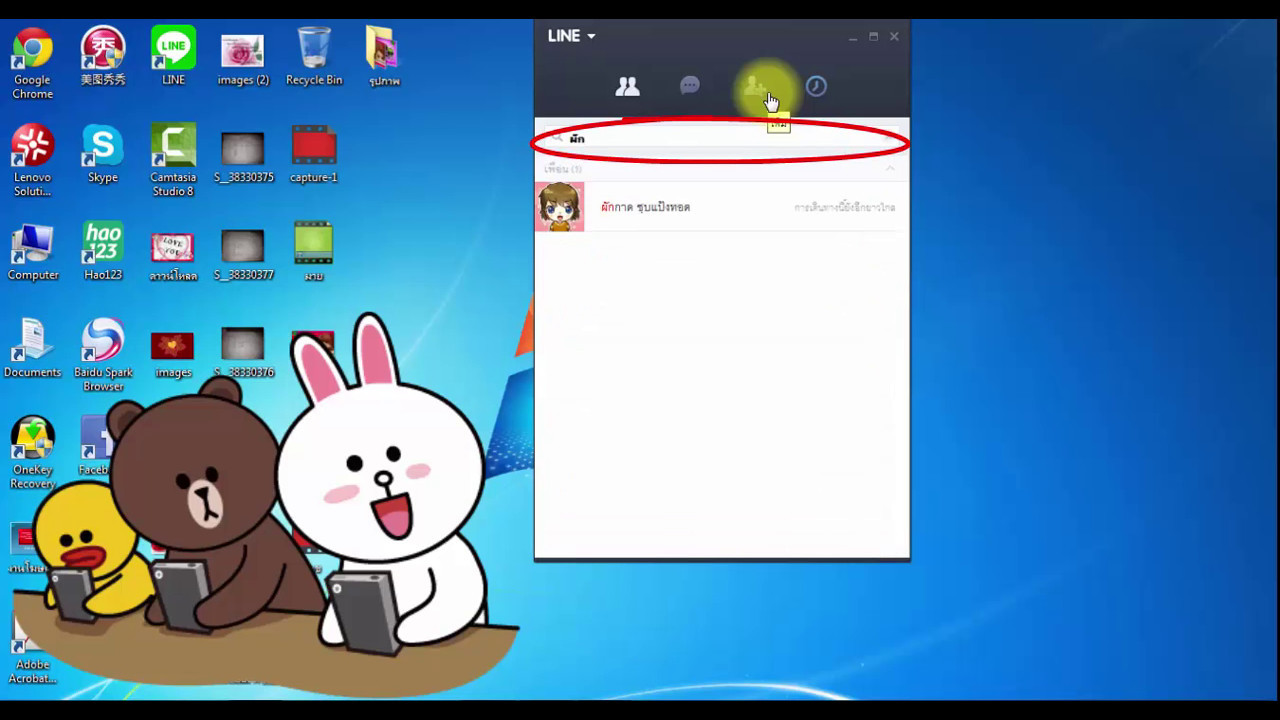
Task: Open the รูปภาพ folder on desktop
Action: [x=383, y=57]
